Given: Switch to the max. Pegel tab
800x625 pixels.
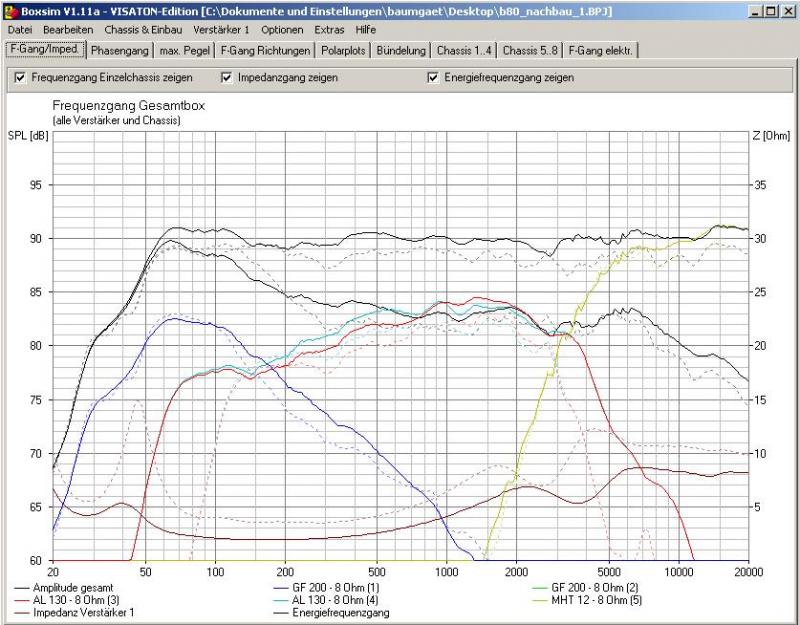Looking at the screenshot, I should point(184,51).
